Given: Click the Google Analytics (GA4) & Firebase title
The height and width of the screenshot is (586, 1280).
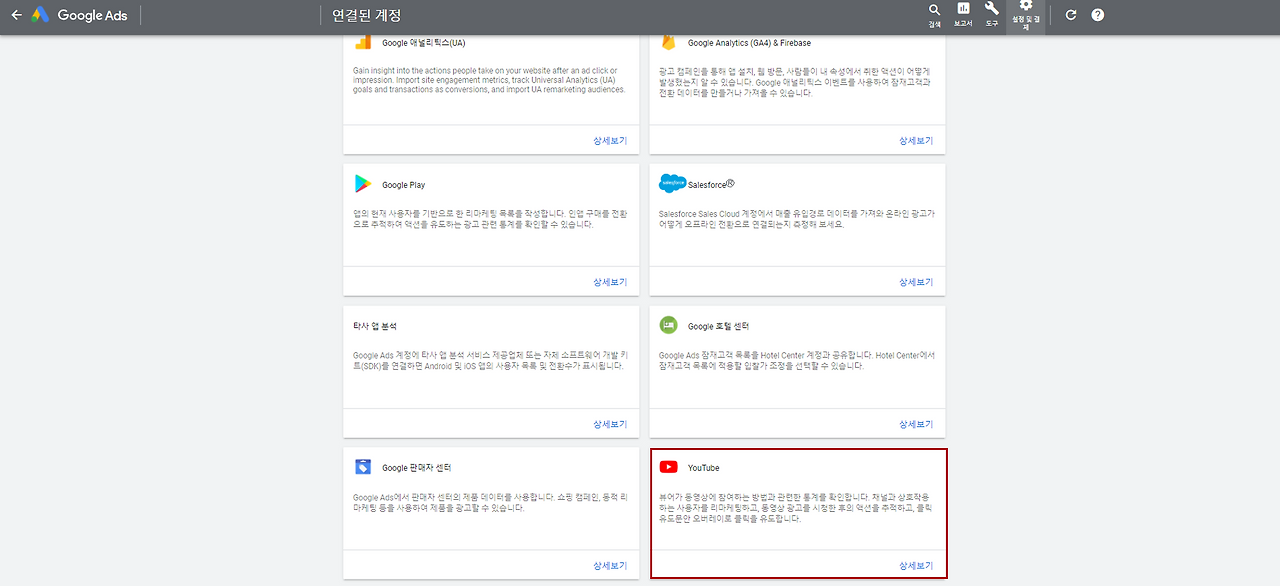Looking at the screenshot, I should pyautogui.click(x=749, y=43).
